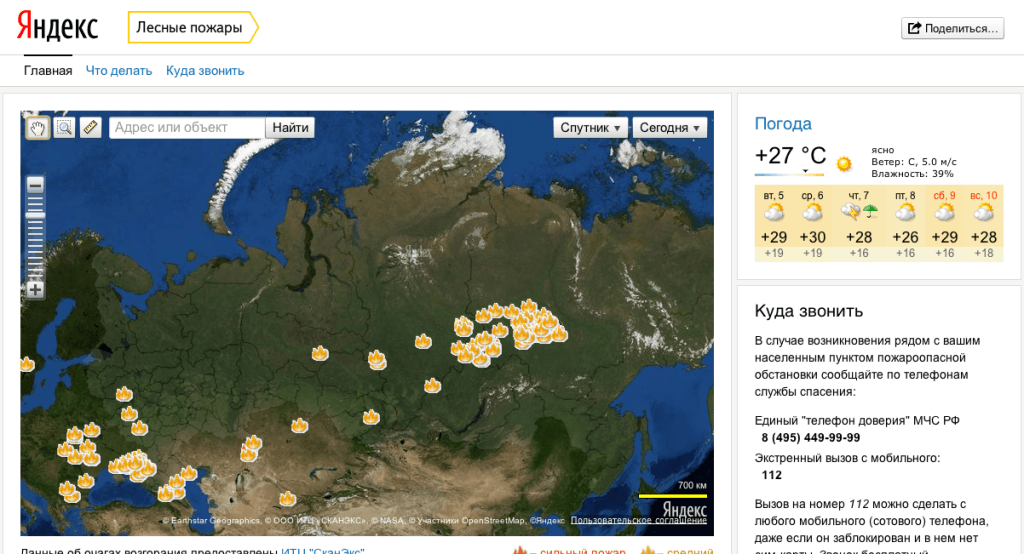
Task: Switch to the Куда звонить tab
Action: (205, 71)
